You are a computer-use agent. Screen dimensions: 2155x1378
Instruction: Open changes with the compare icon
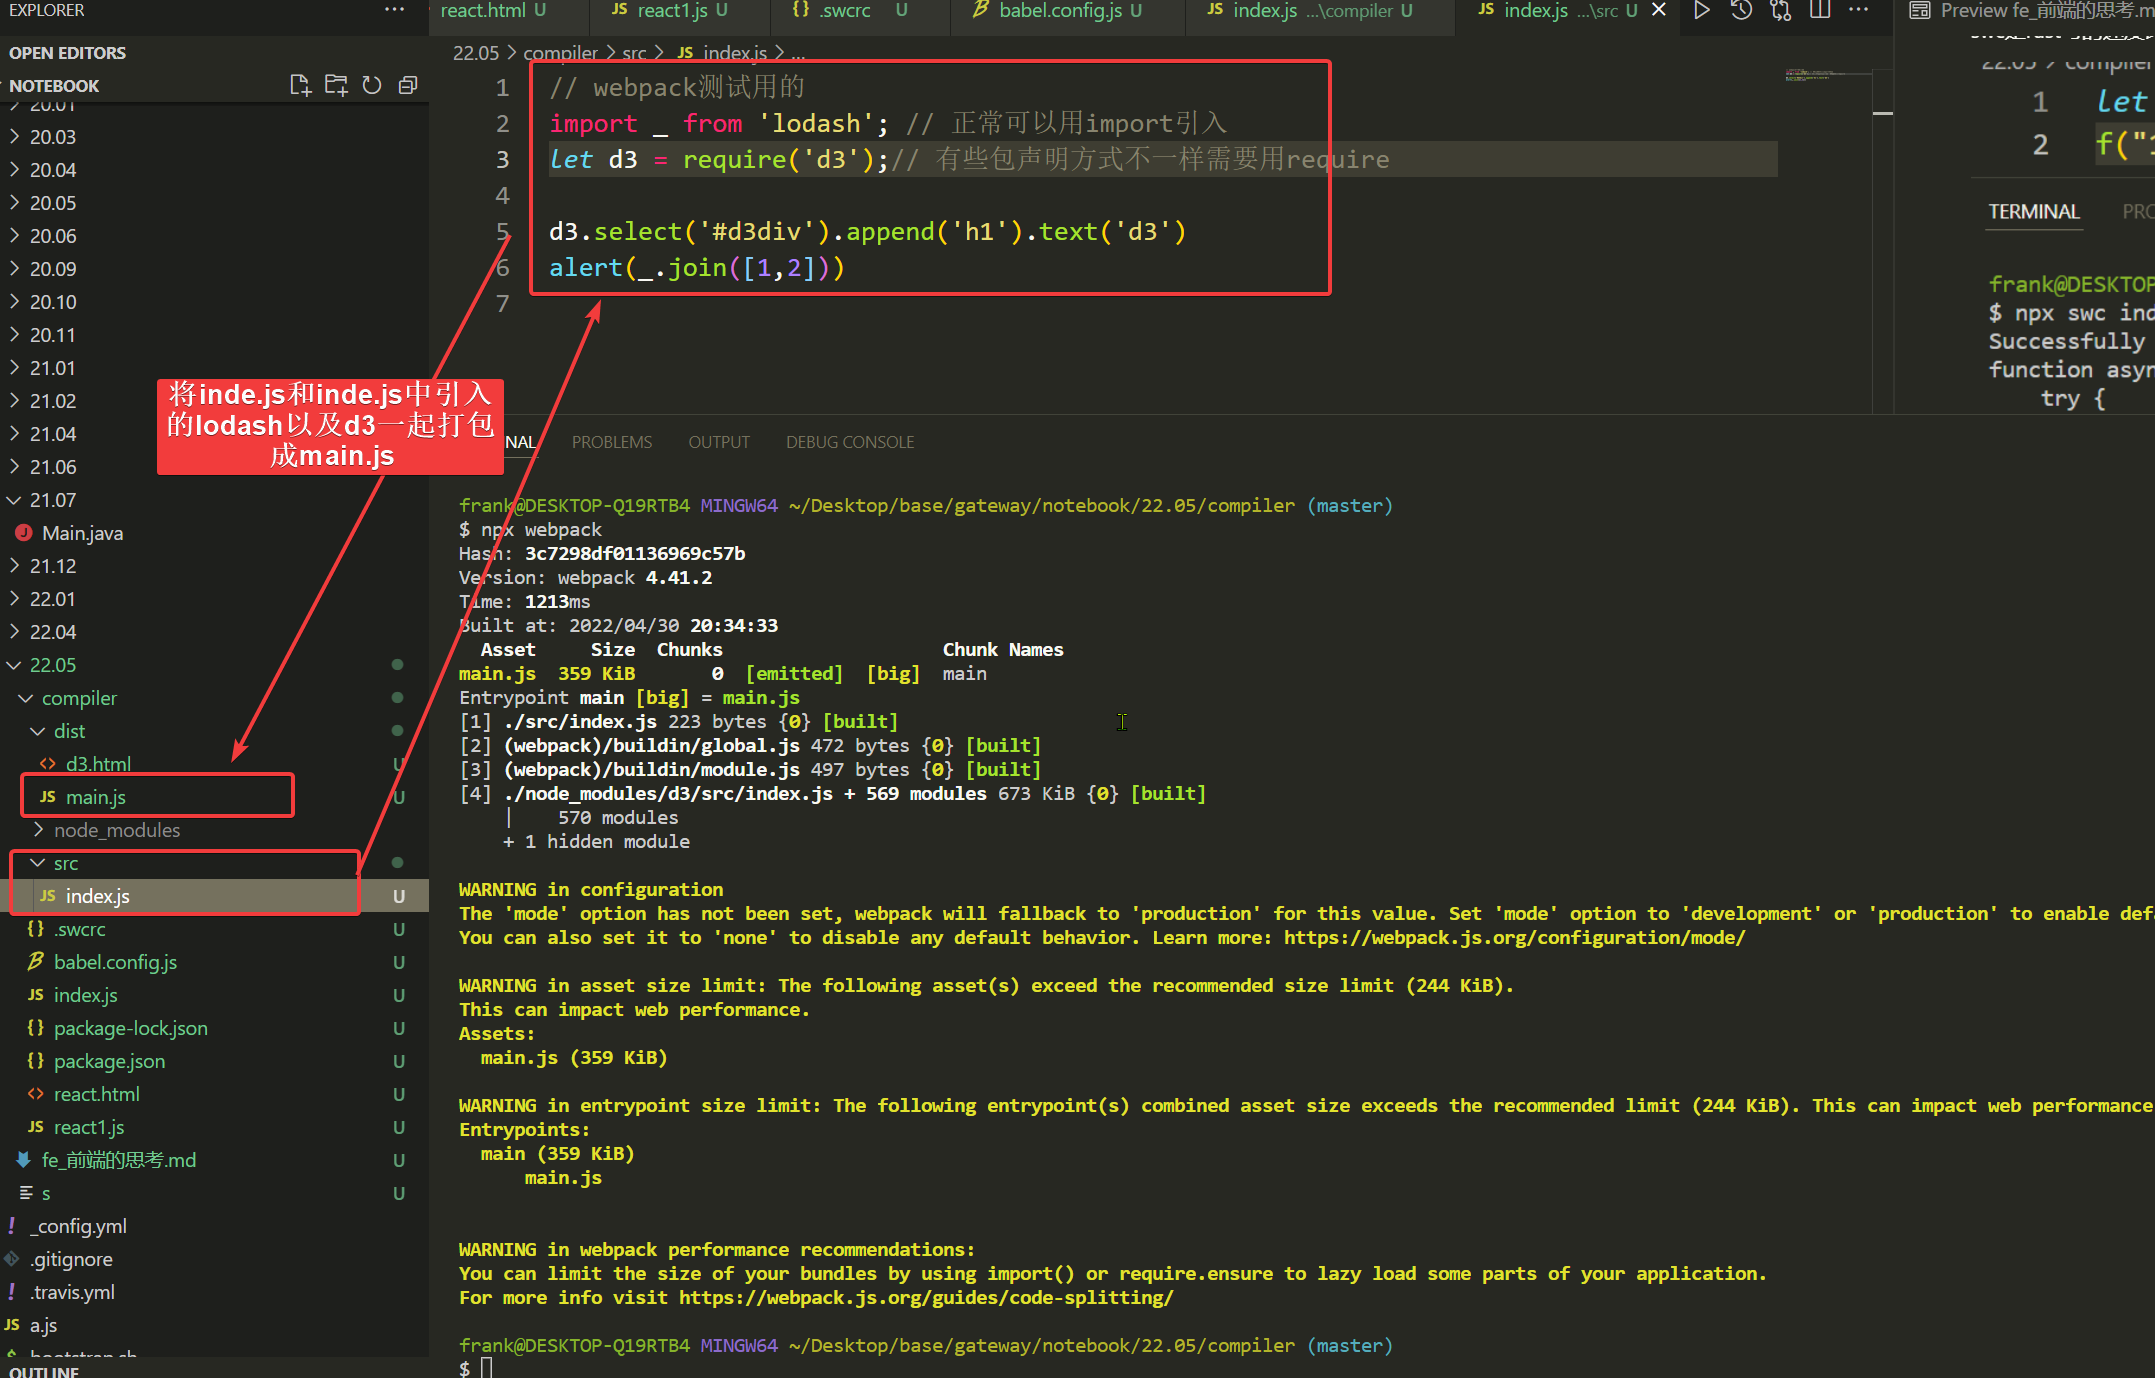tap(1781, 10)
